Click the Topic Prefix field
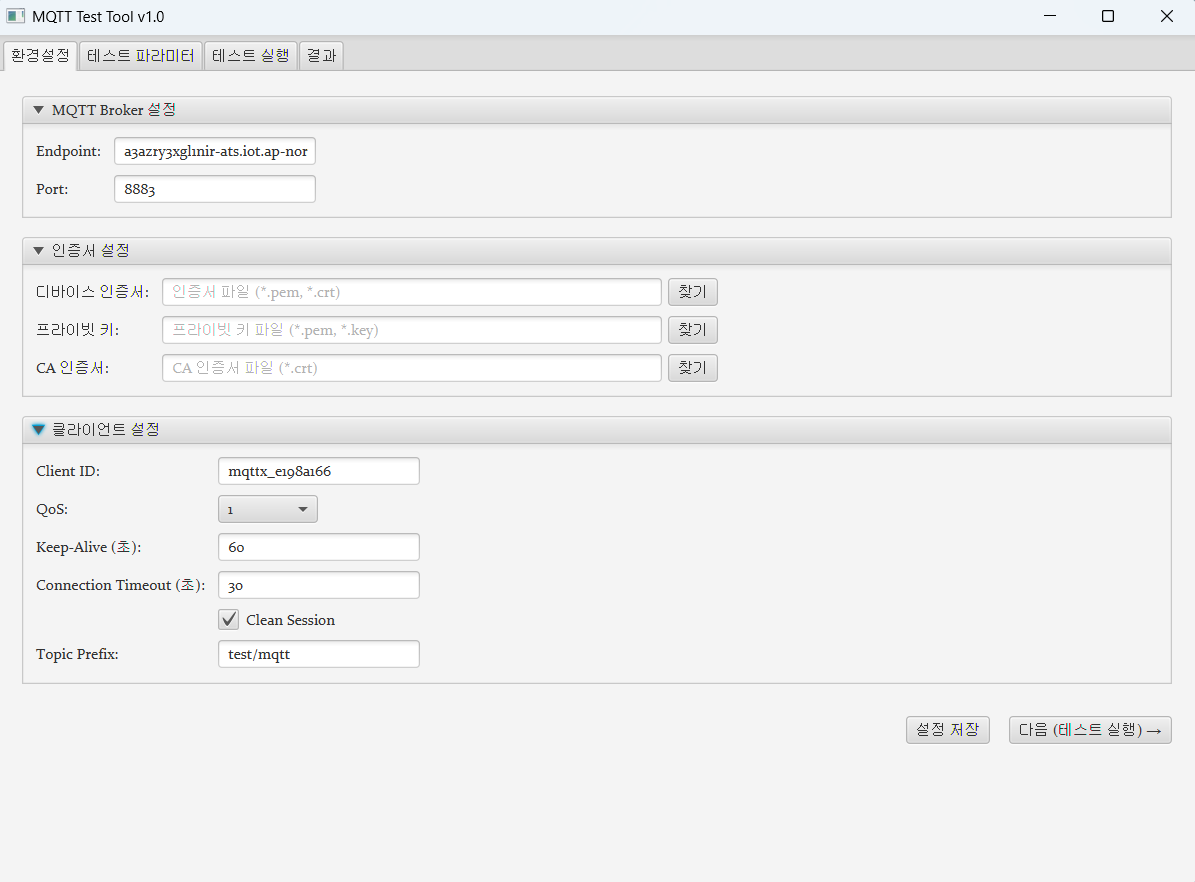This screenshot has height=882, width=1195. coord(318,654)
